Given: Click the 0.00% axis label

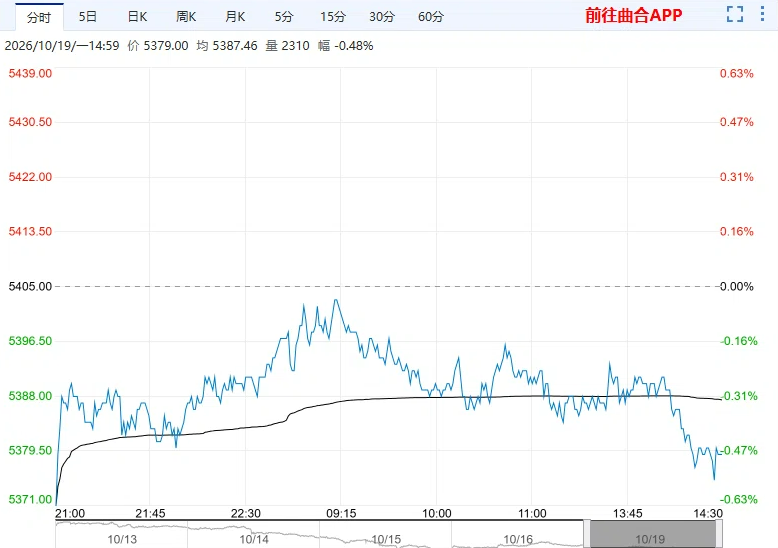Looking at the screenshot, I should coord(736,286).
